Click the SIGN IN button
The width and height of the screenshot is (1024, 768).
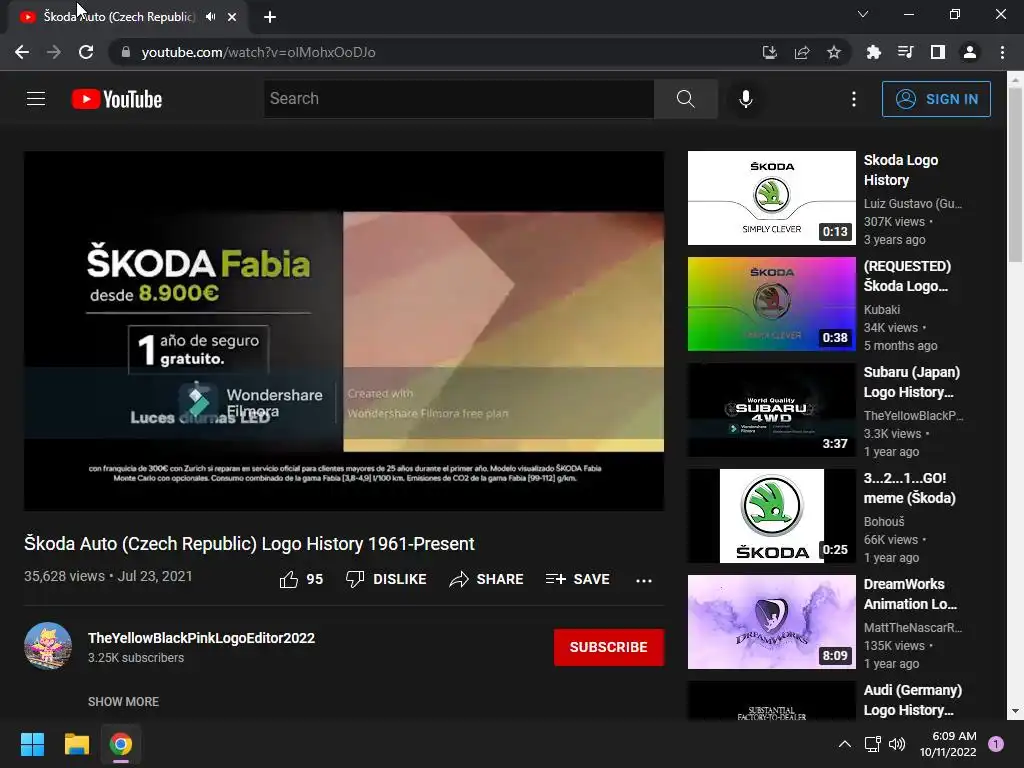point(936,99)
